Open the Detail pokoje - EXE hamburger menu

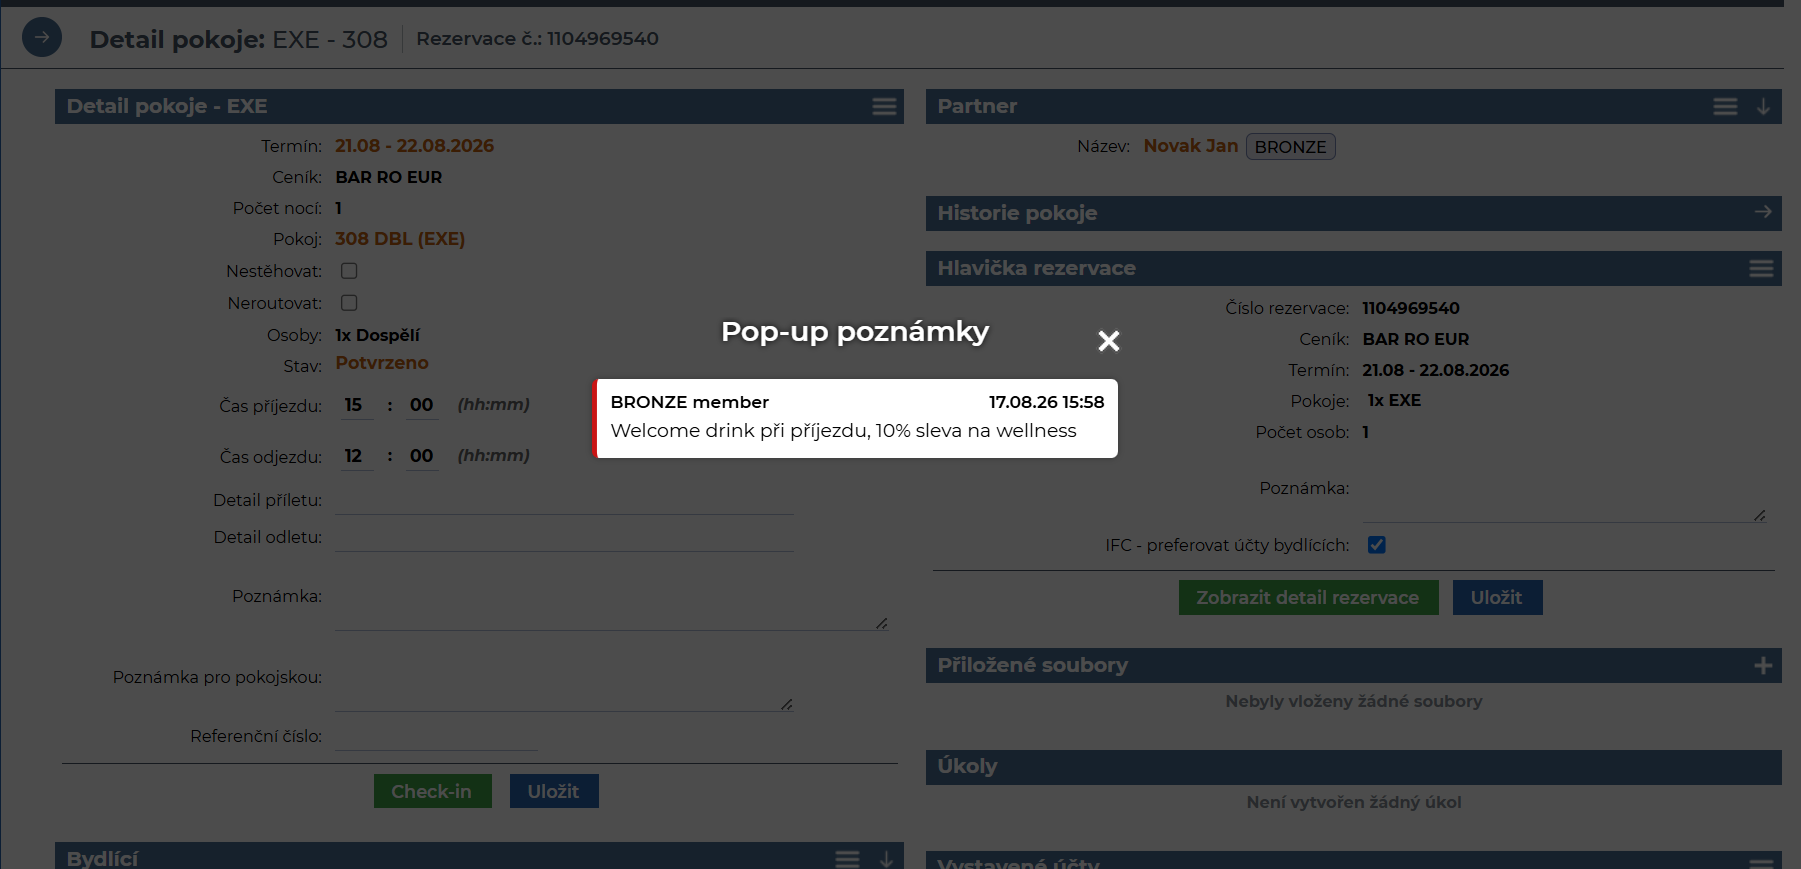[x=884, y=106]
